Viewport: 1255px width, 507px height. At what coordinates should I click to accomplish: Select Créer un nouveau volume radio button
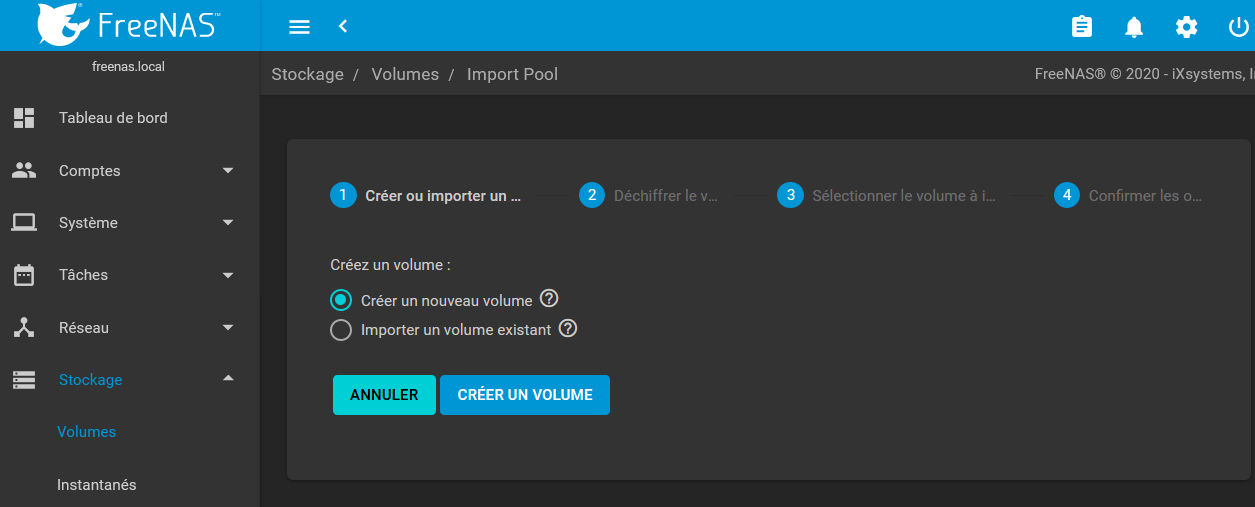coord(341,300)
